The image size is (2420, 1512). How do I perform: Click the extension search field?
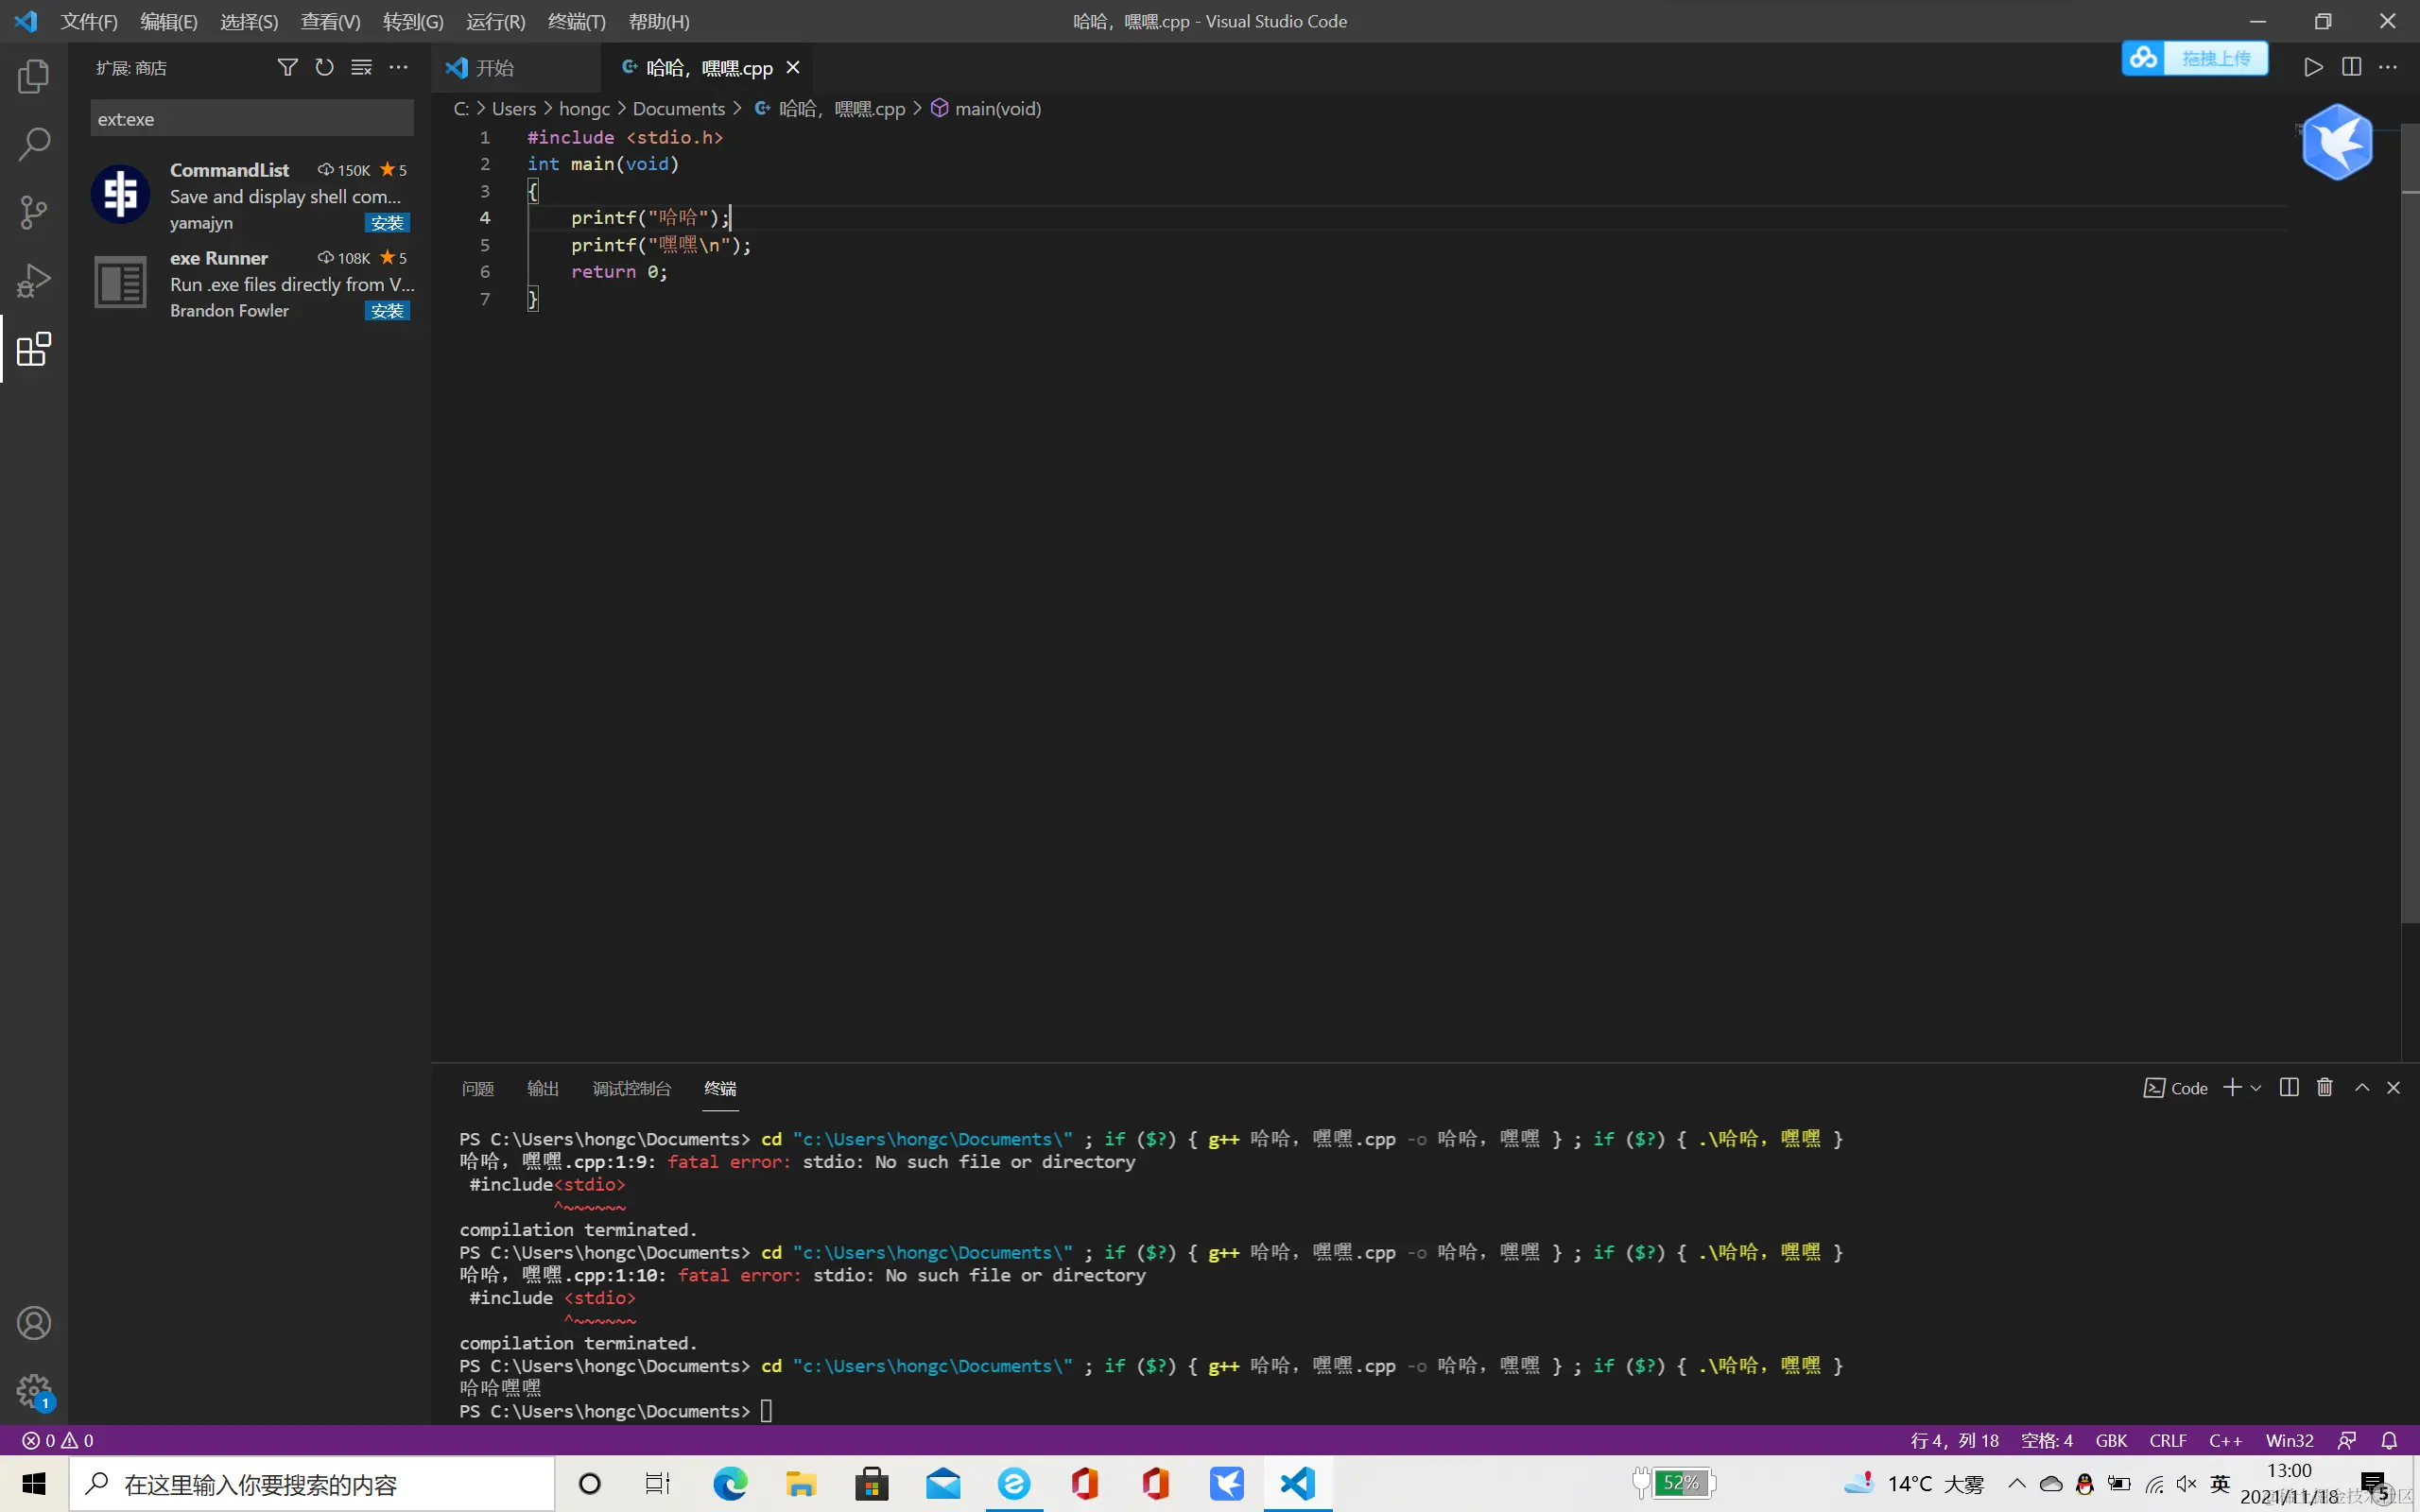(x=251, y=119)
